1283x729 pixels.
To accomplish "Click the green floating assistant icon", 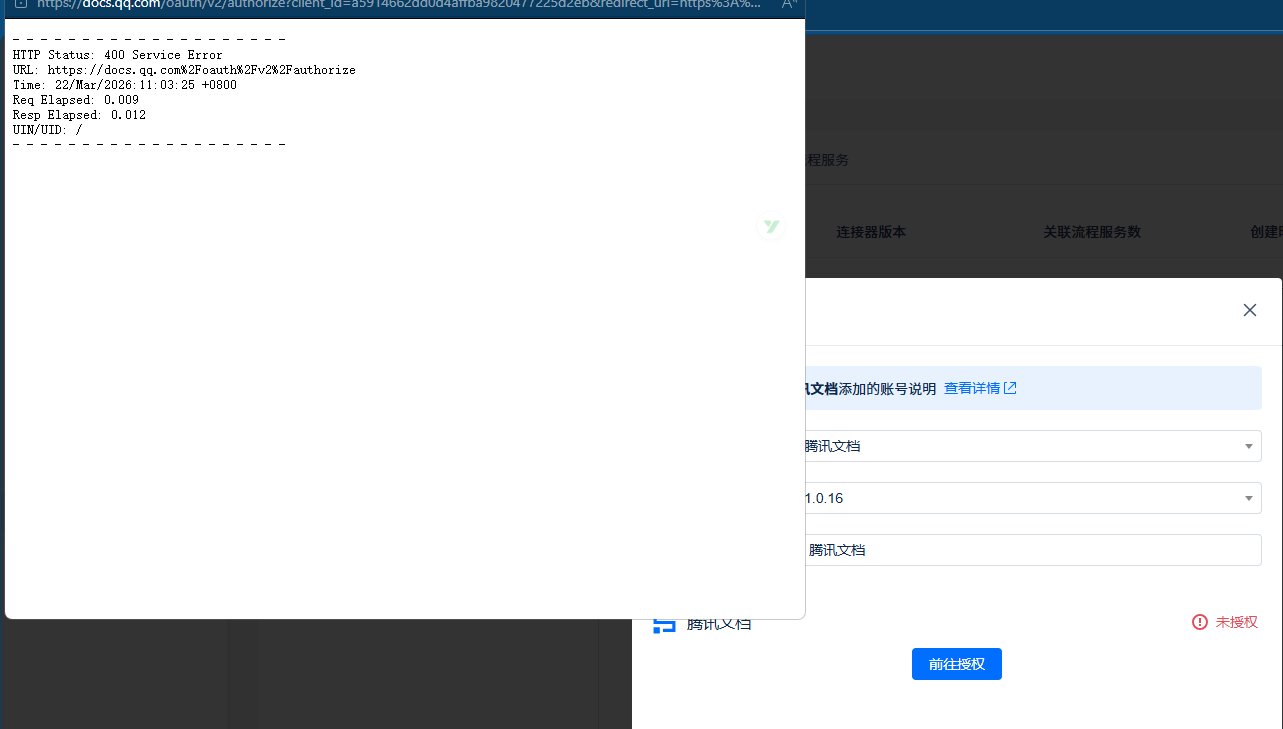I will click(x=771, y=227).
